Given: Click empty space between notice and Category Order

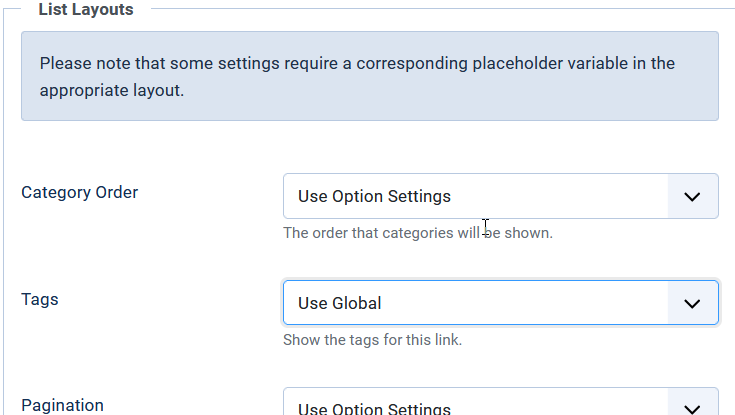Looking at the screenshot, I should [x=370, y=147].
